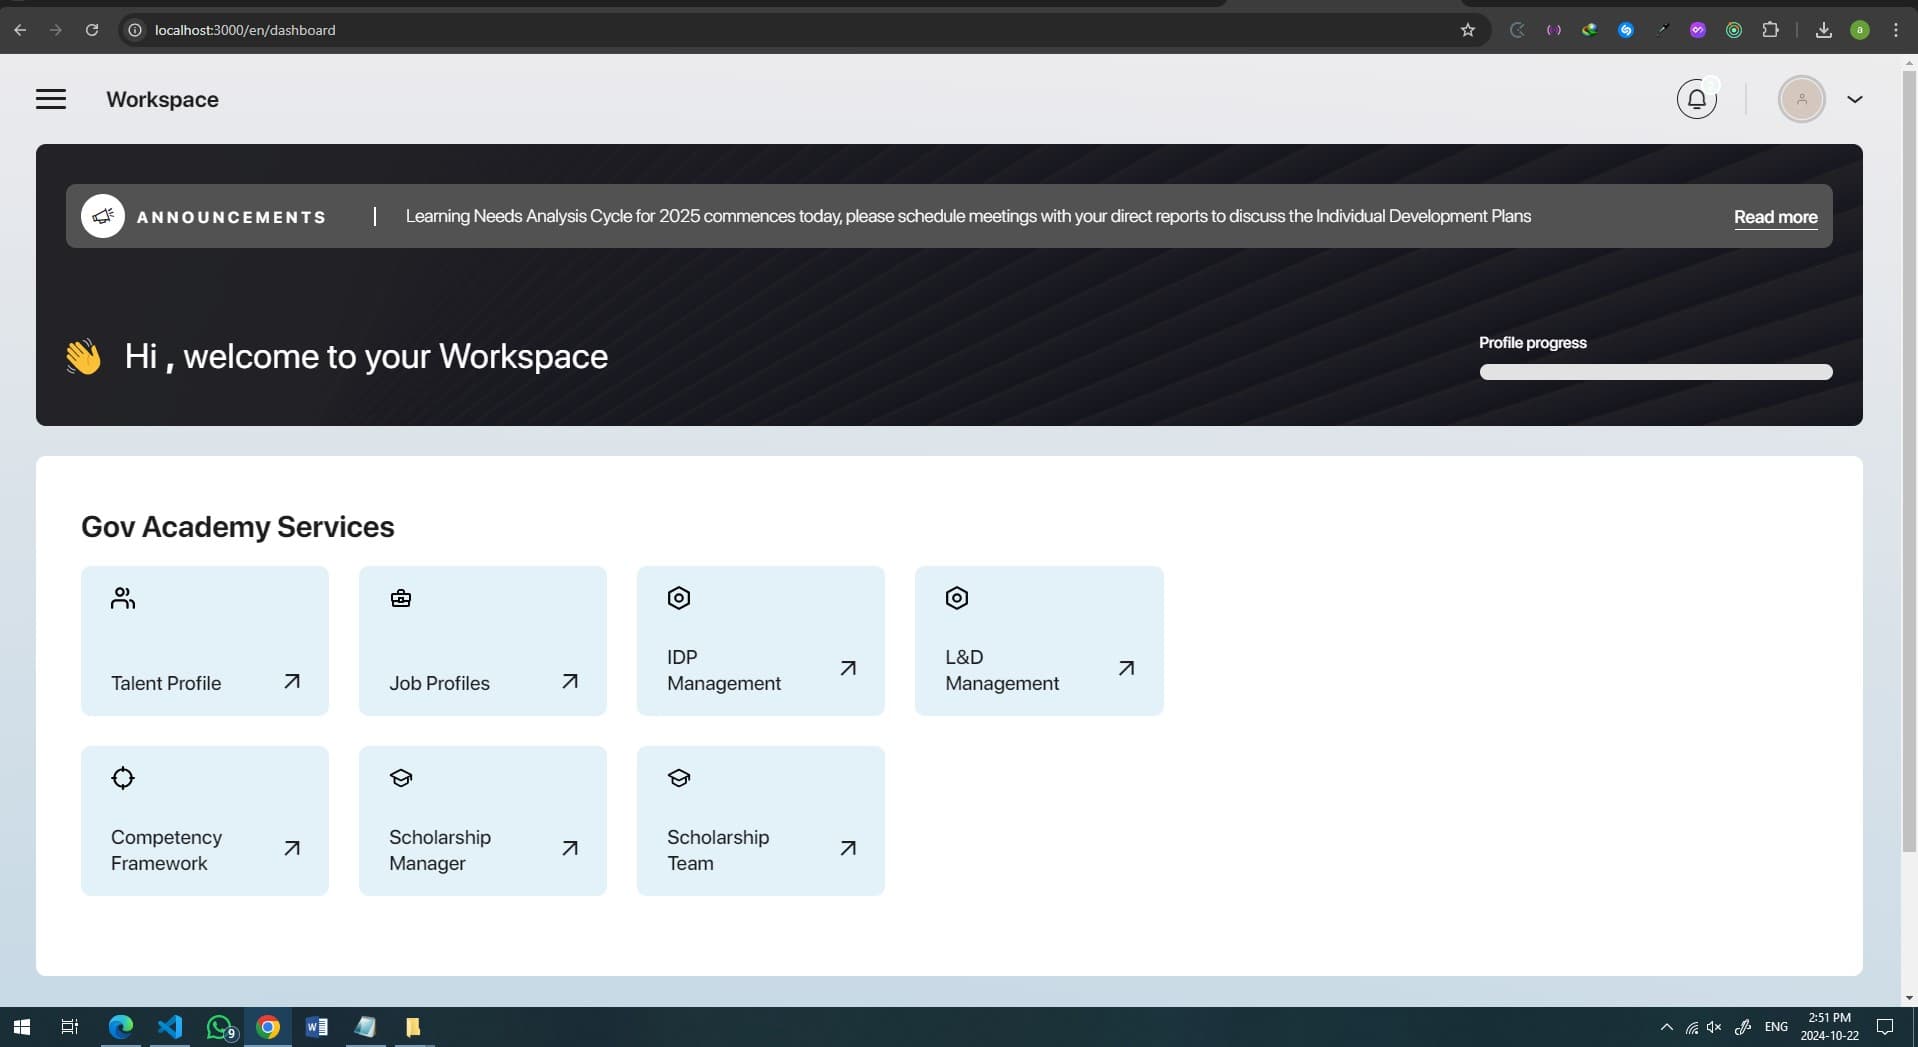Click the Scholarship Manager graduation cap icon
This screenshot has height=1047, width=1918.
click(400, 777)
